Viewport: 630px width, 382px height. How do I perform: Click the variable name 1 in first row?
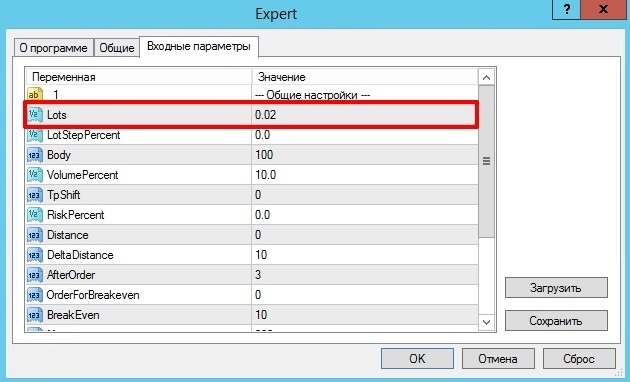56,95
